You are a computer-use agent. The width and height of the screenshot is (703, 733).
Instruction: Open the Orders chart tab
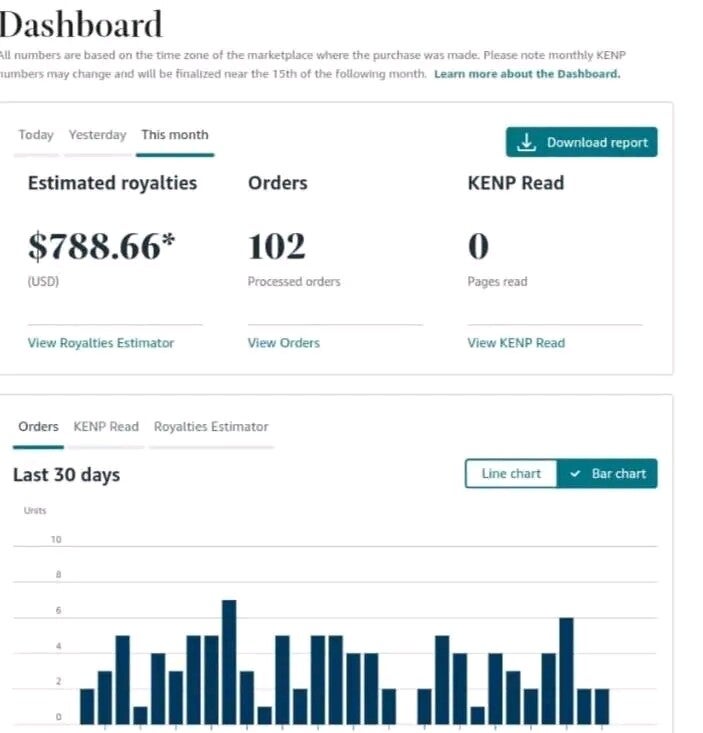click(38, 427)
